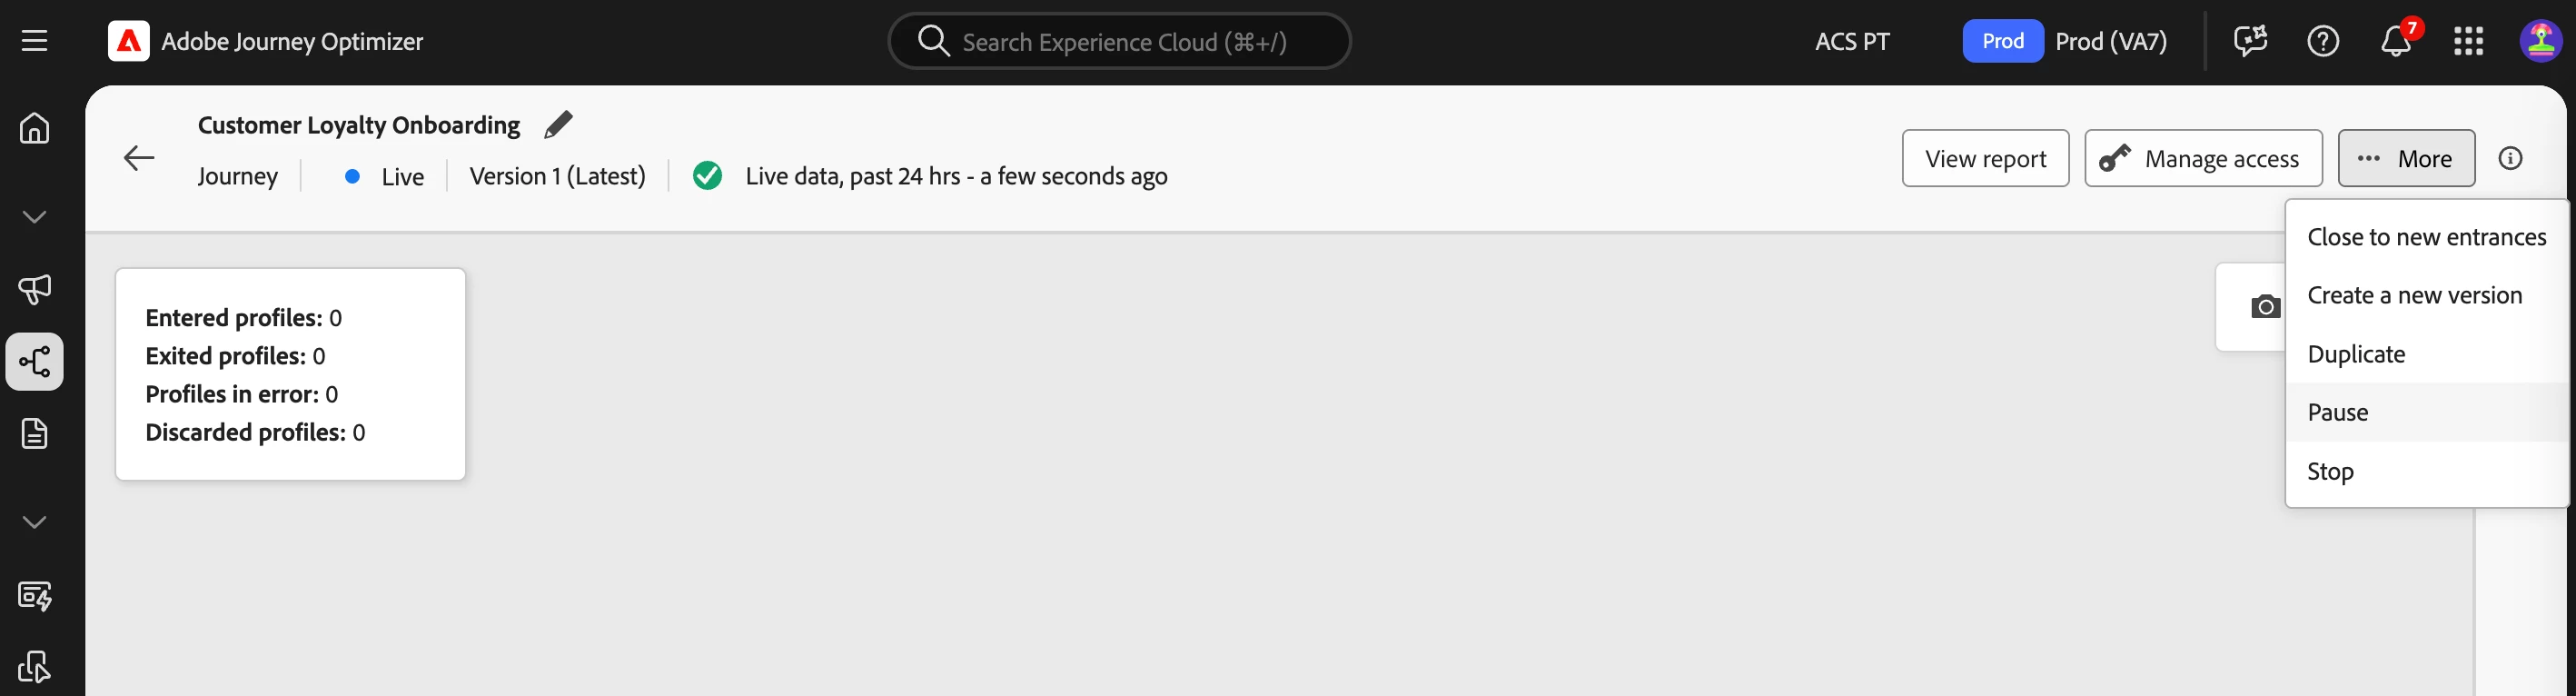
Task: Show journey info icon
Action: 2510,158
